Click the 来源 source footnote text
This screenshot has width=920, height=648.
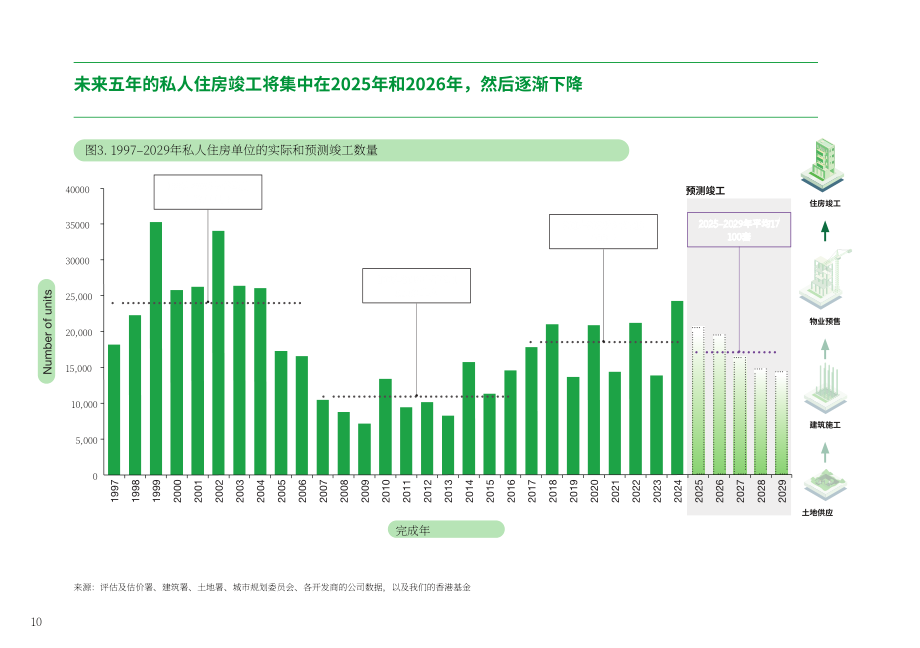coord(272,587)
